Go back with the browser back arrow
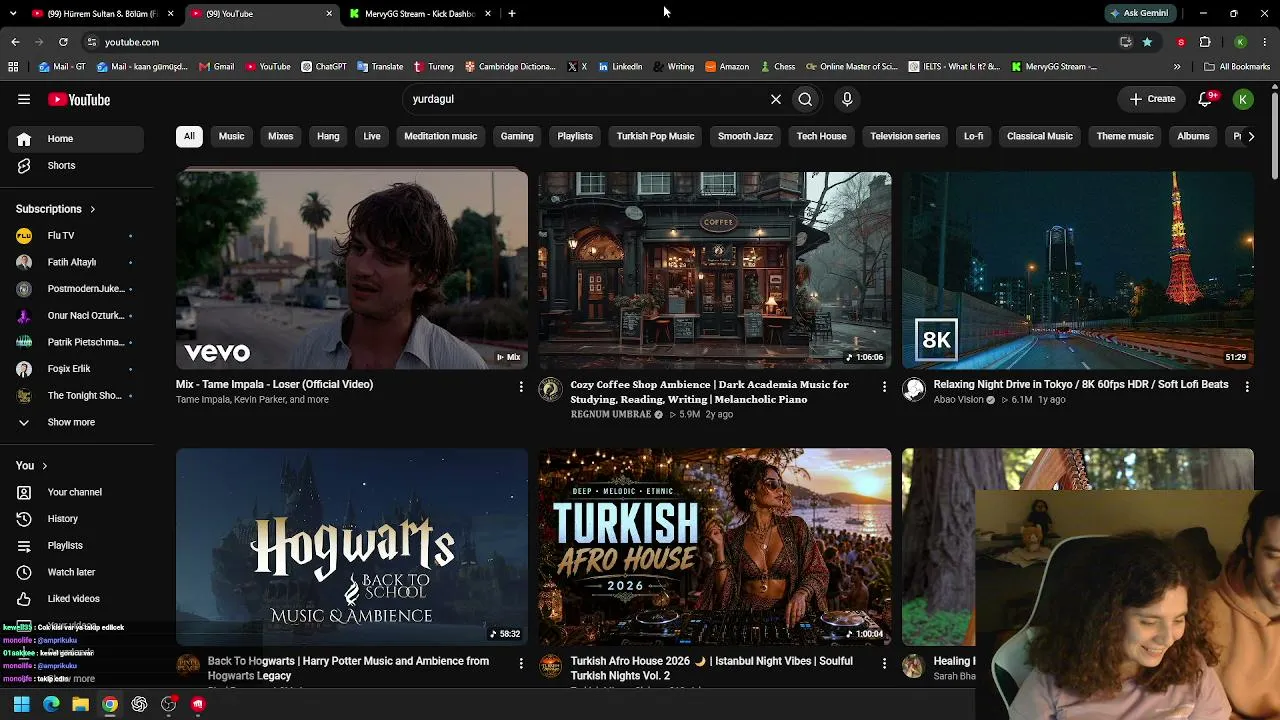This screenshot has height=720, width=1280. 15,42
